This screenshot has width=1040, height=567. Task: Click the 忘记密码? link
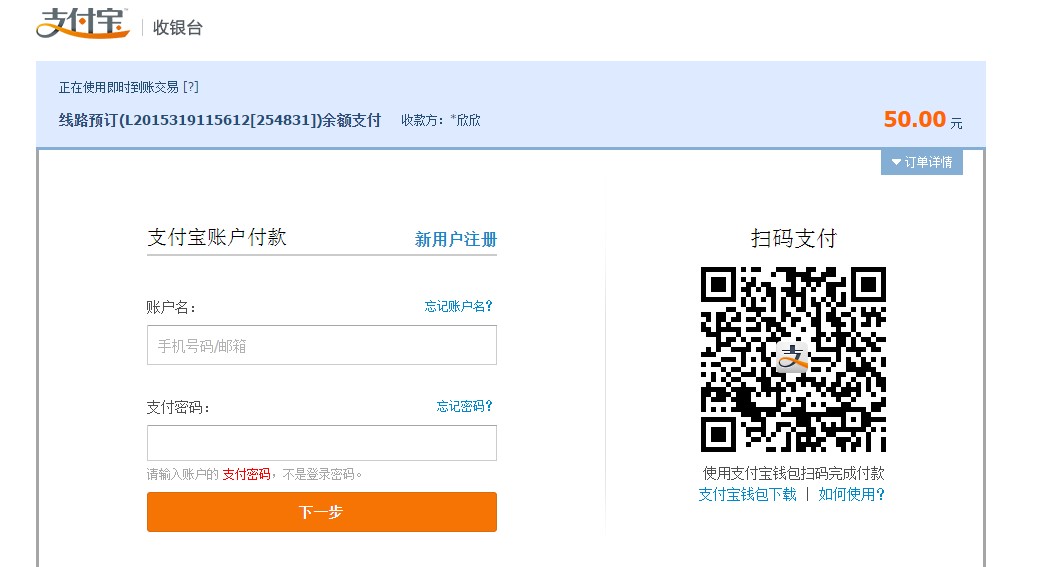pyautogui.click(x=464, y=406)
